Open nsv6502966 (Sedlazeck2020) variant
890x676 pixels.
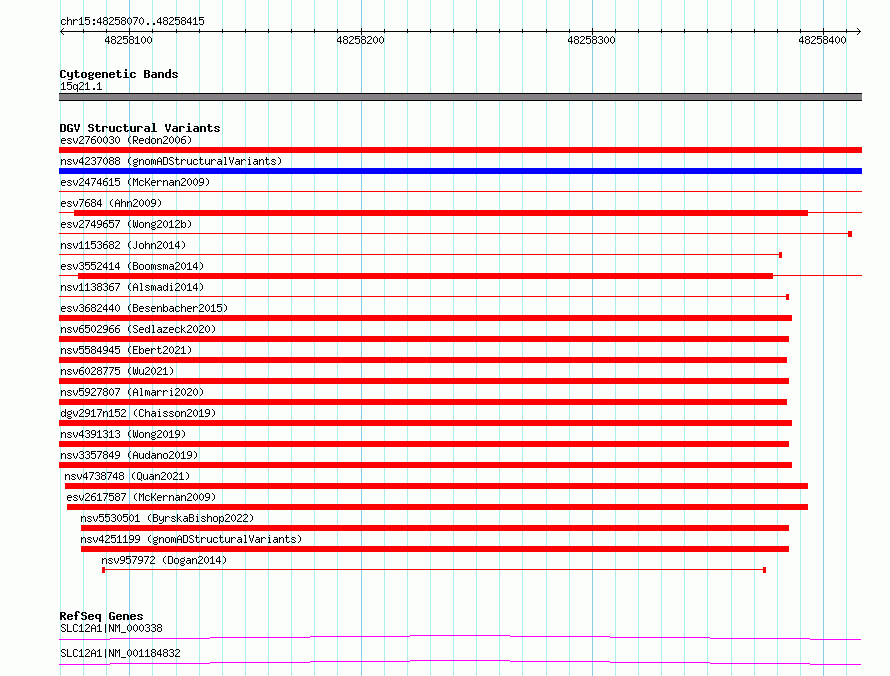coord(138,329)
